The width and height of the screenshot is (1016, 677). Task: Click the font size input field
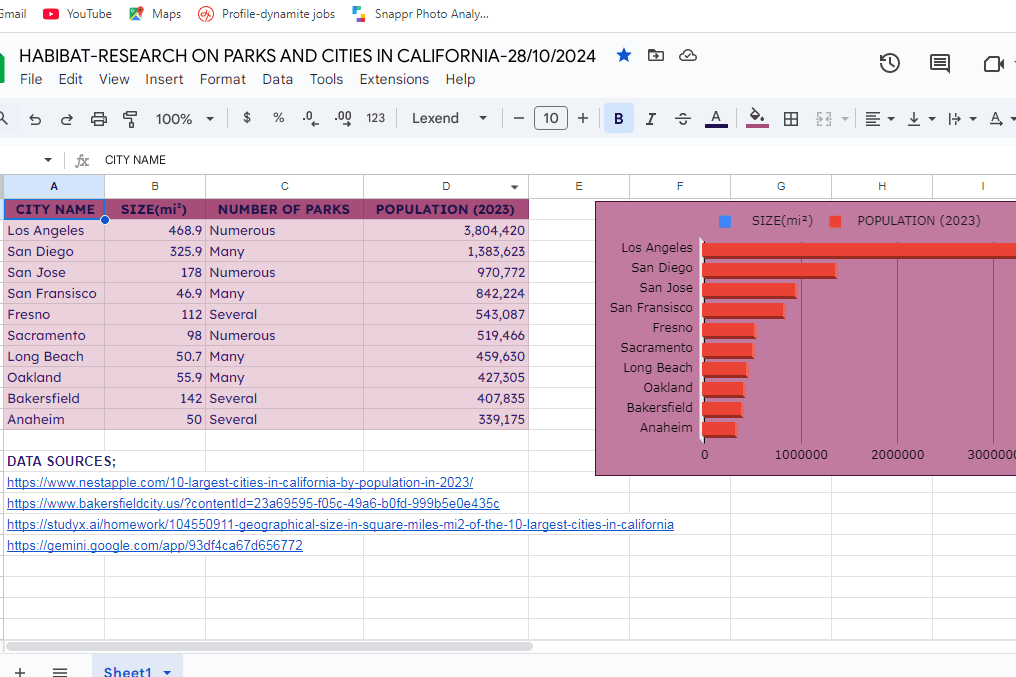pyautogui.click(x=551, y=119)
